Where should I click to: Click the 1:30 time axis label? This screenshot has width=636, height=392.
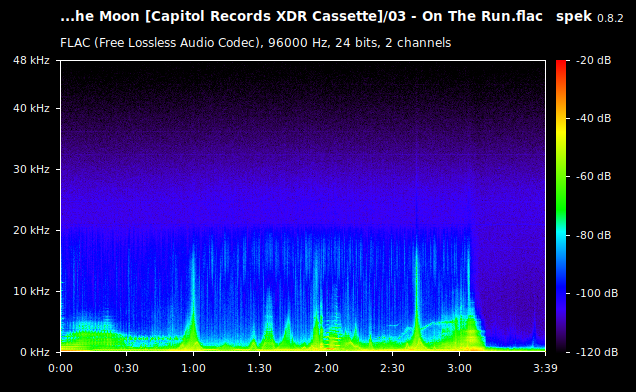(x=259, y=368)
